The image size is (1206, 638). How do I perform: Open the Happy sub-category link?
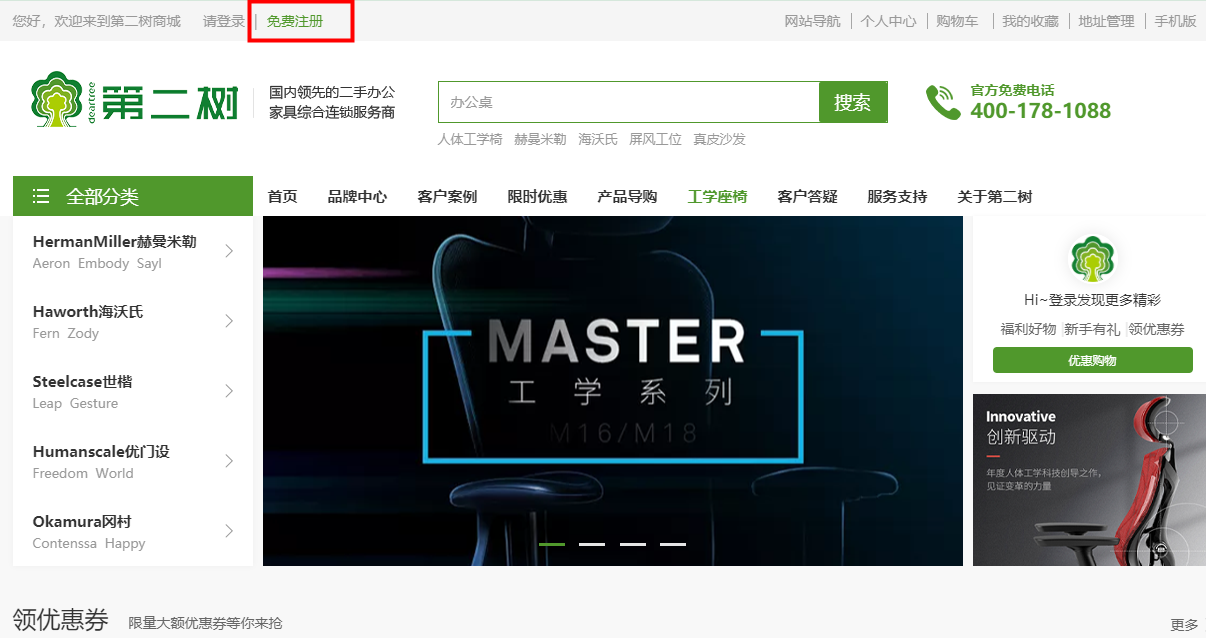pyautogui.click(x=125, y=544)
